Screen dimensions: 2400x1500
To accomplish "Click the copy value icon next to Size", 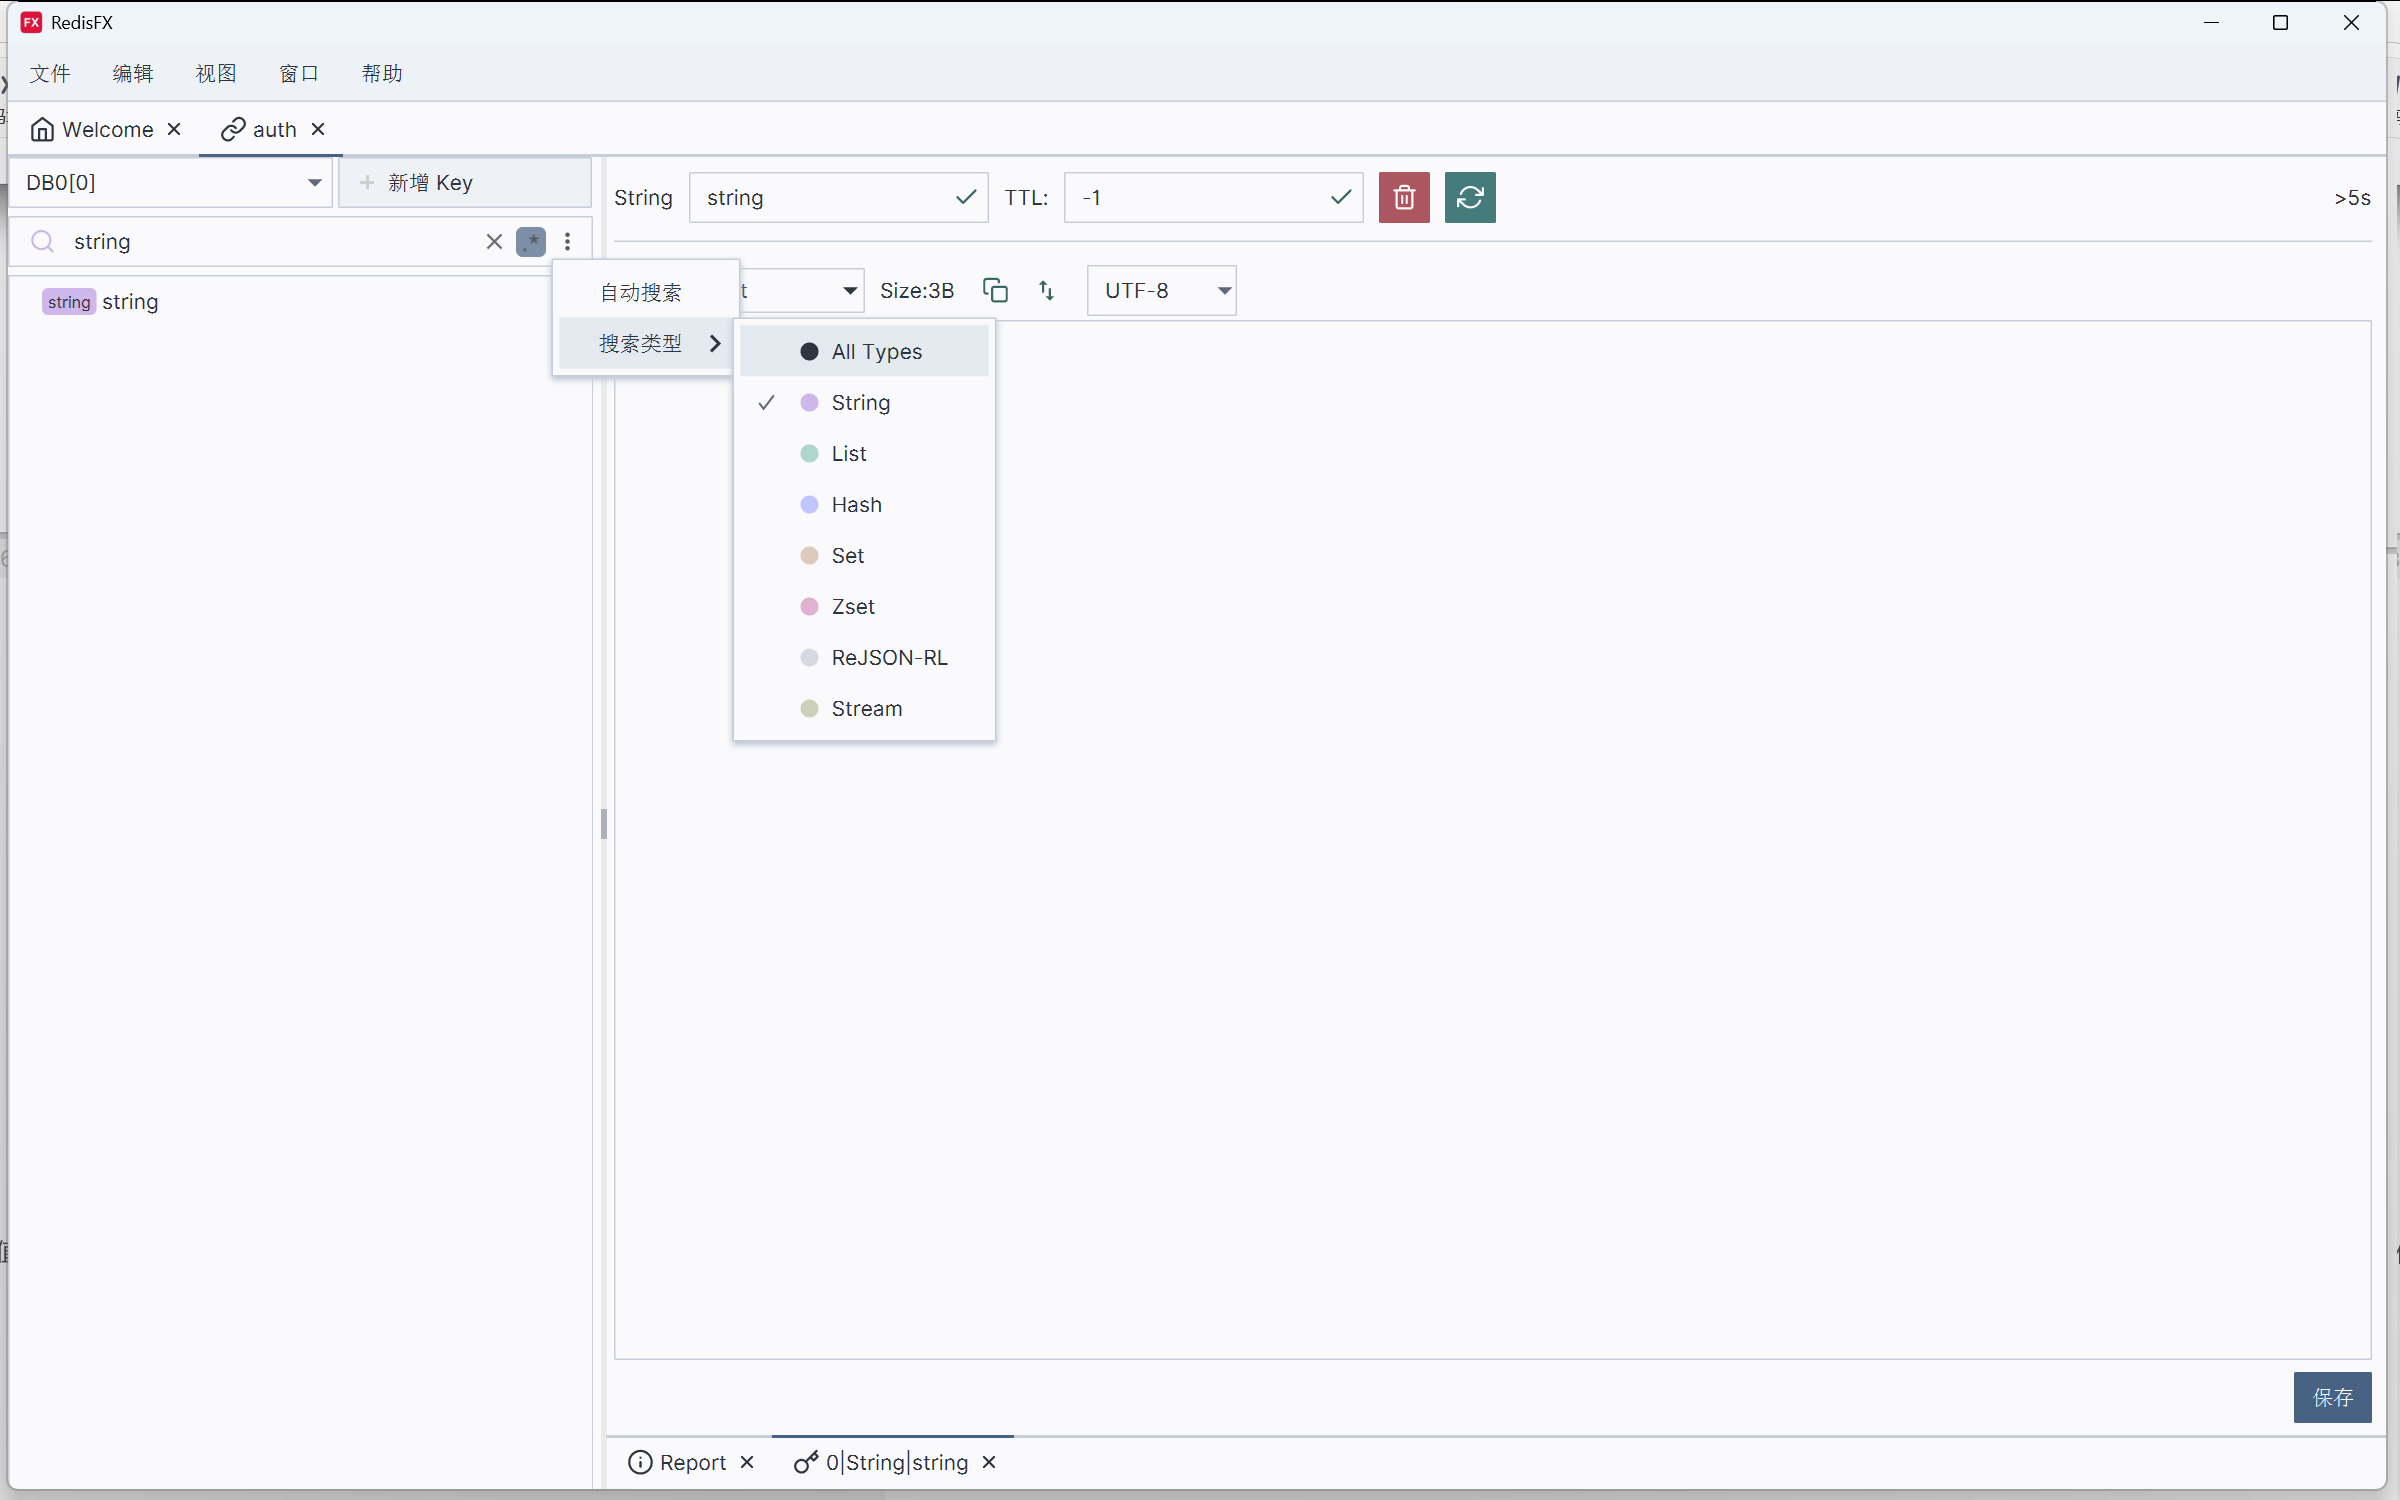I will (995, 290).
